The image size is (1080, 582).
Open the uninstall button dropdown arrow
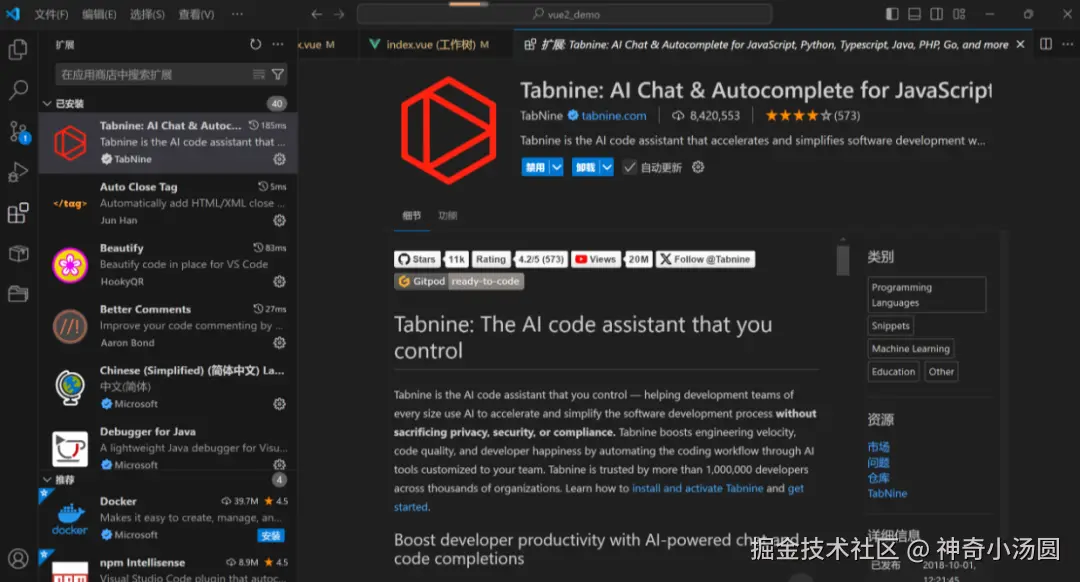pos(607,167)
